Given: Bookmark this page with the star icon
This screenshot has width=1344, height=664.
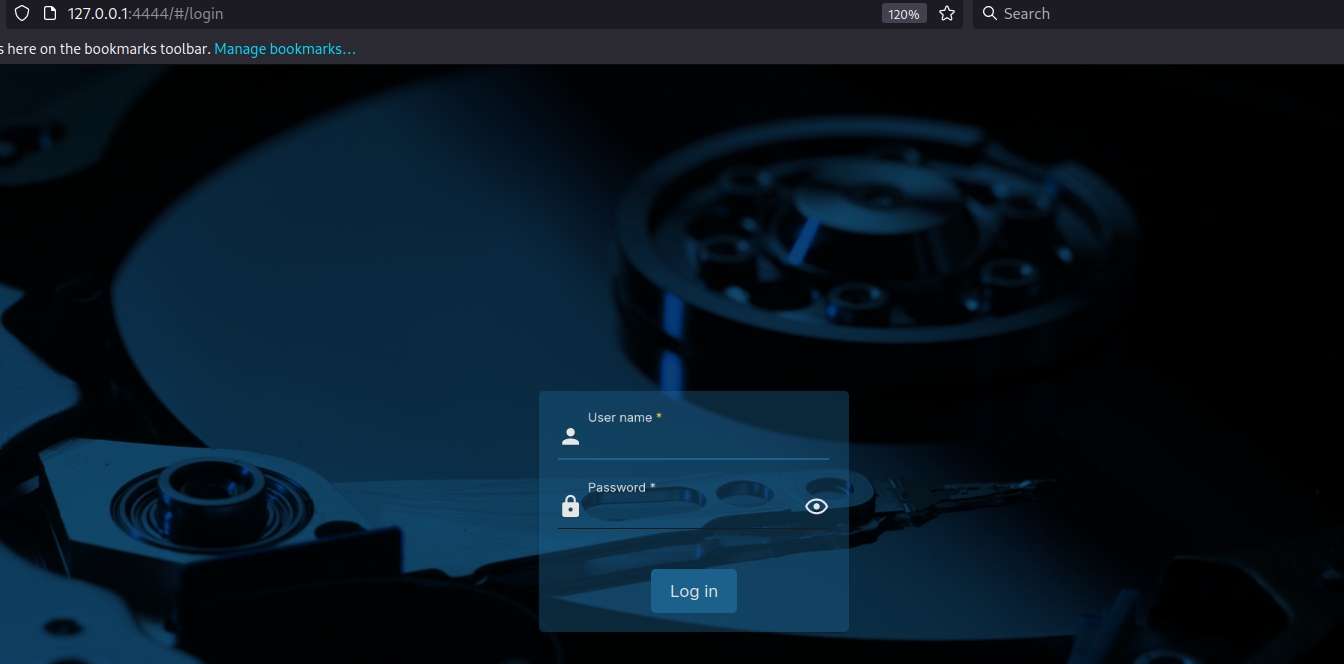Looking at the screenshot, I should [947, 14].
